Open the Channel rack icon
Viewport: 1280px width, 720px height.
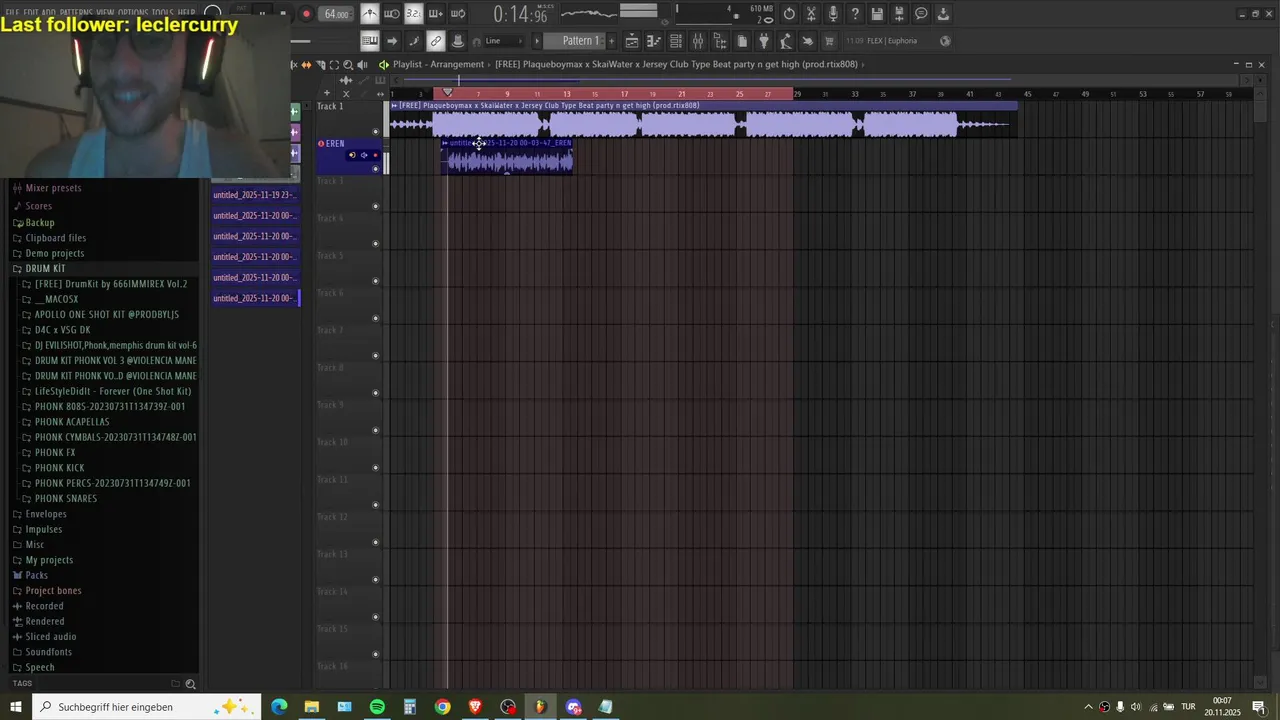(676, 41)
